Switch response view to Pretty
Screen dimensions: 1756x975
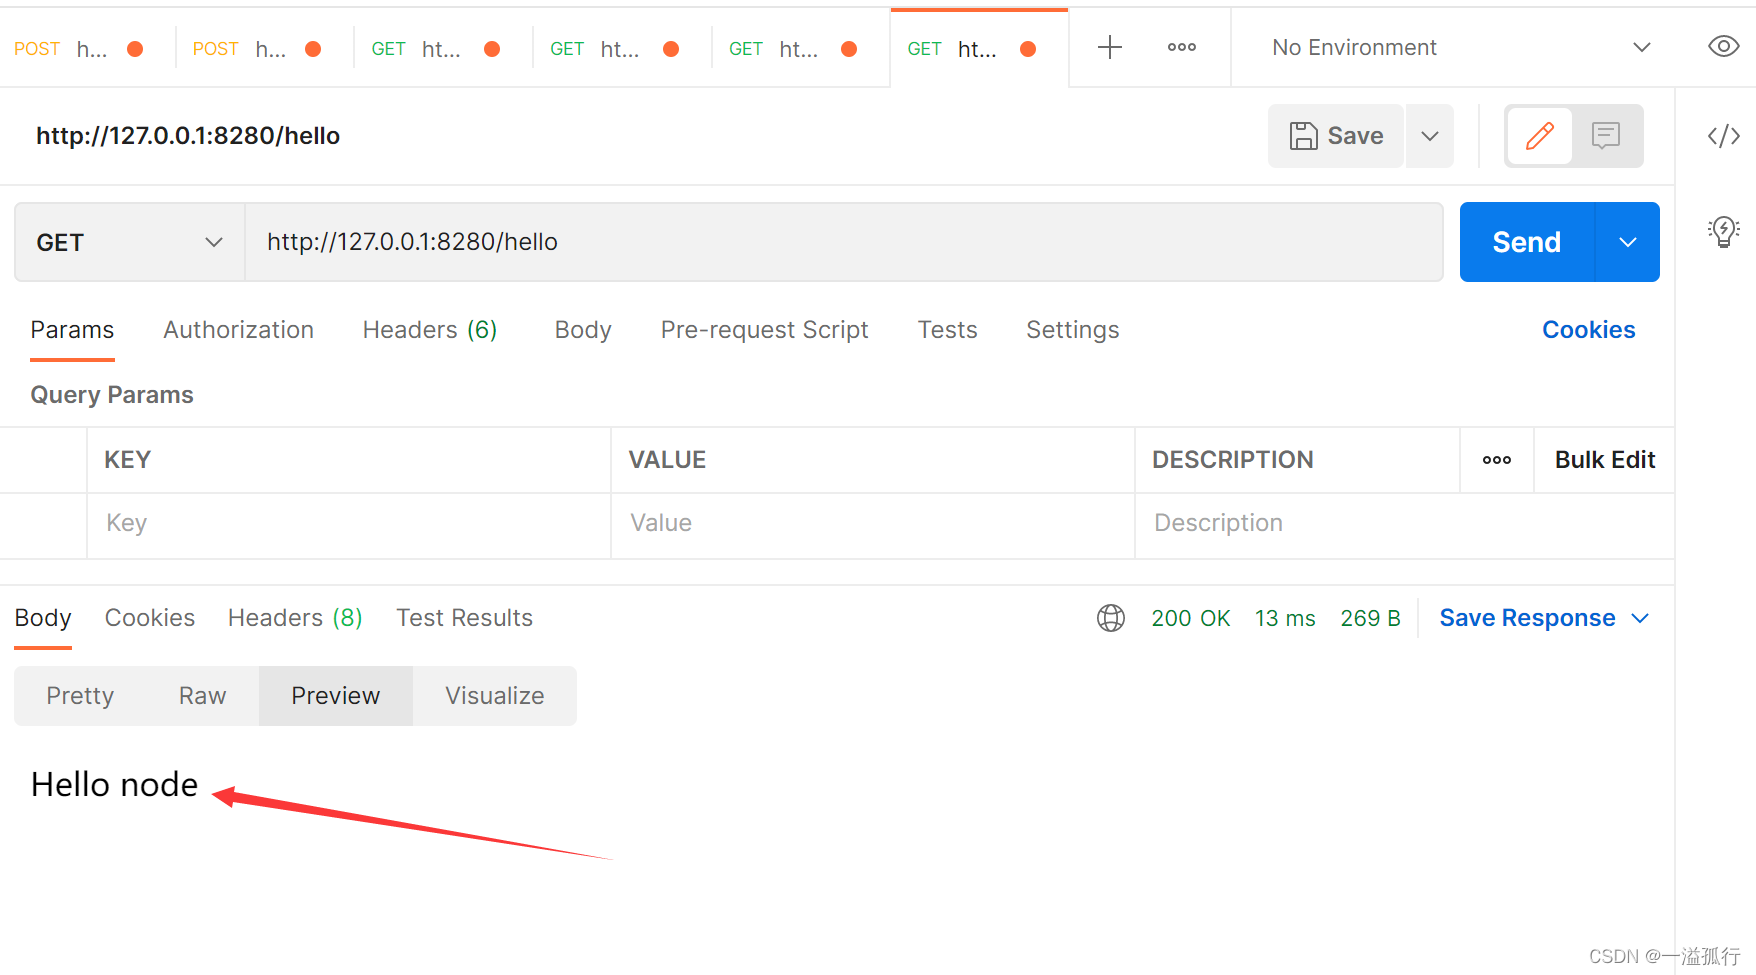[80, 696]
